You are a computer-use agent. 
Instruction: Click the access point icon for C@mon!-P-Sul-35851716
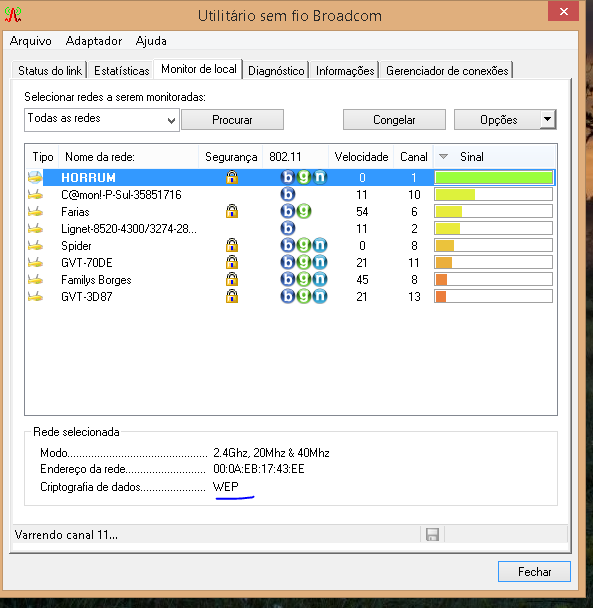pos(35,195)
